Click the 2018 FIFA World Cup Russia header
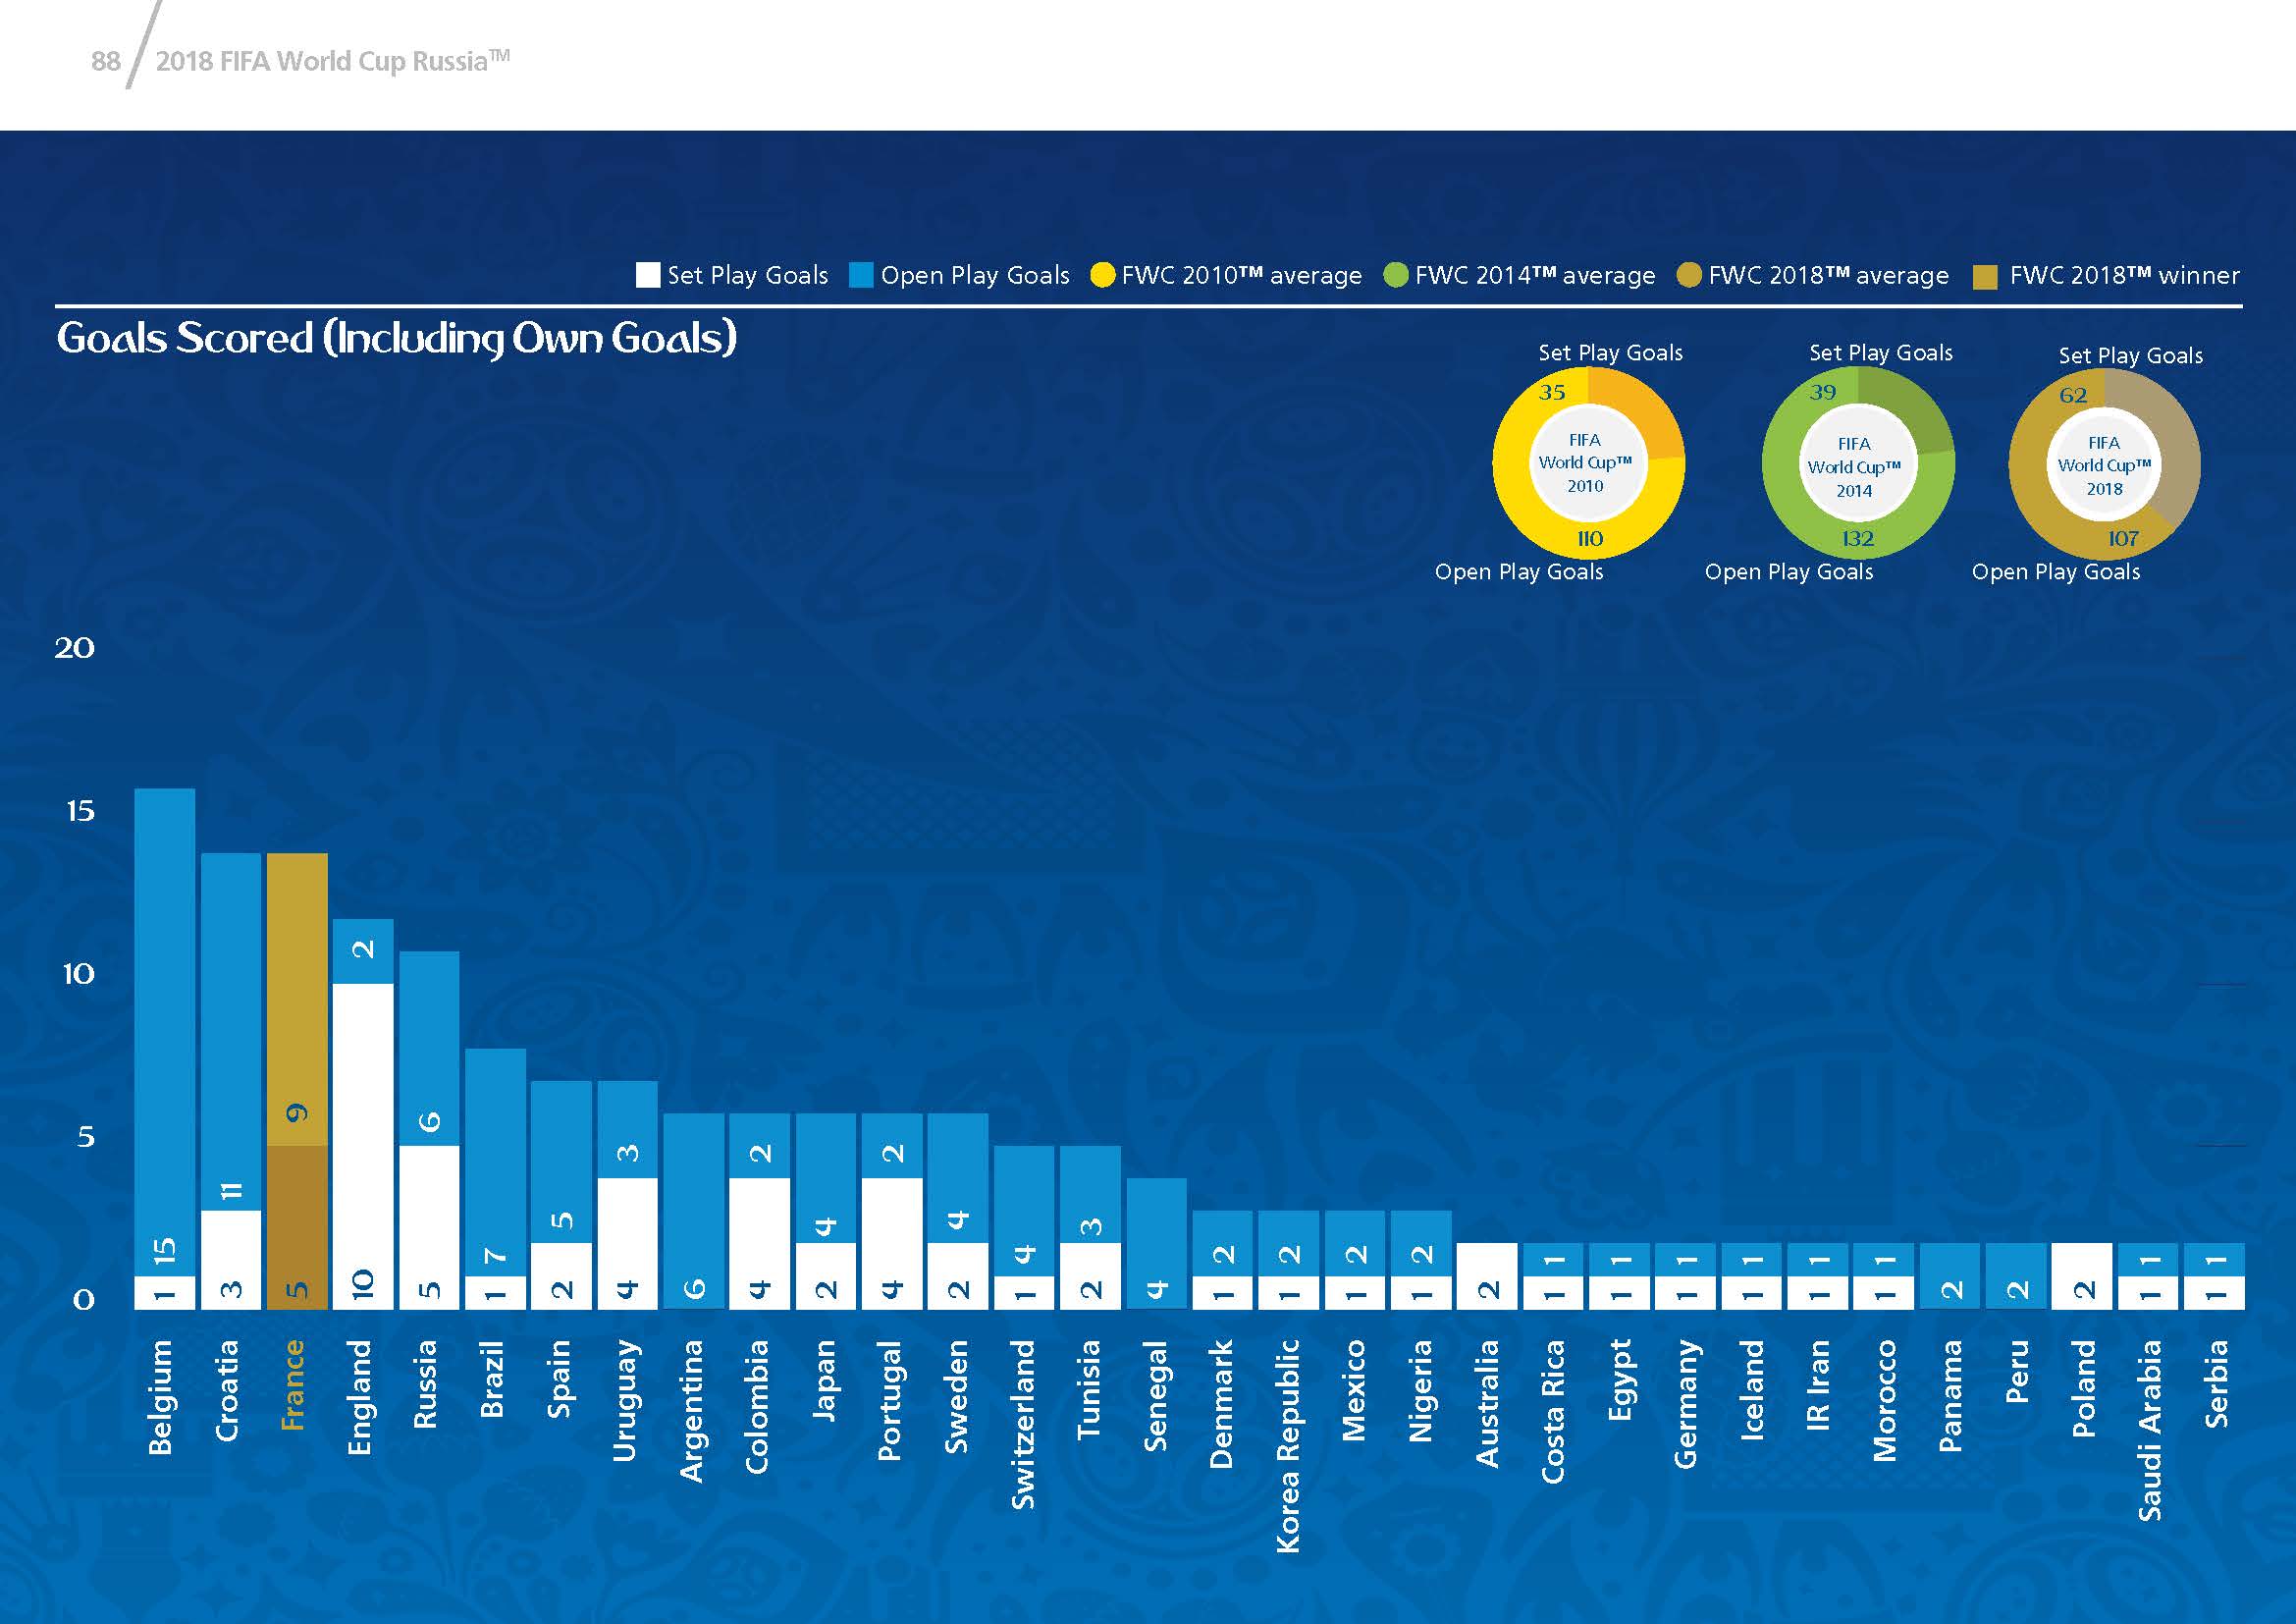 (x=333, y=62)
